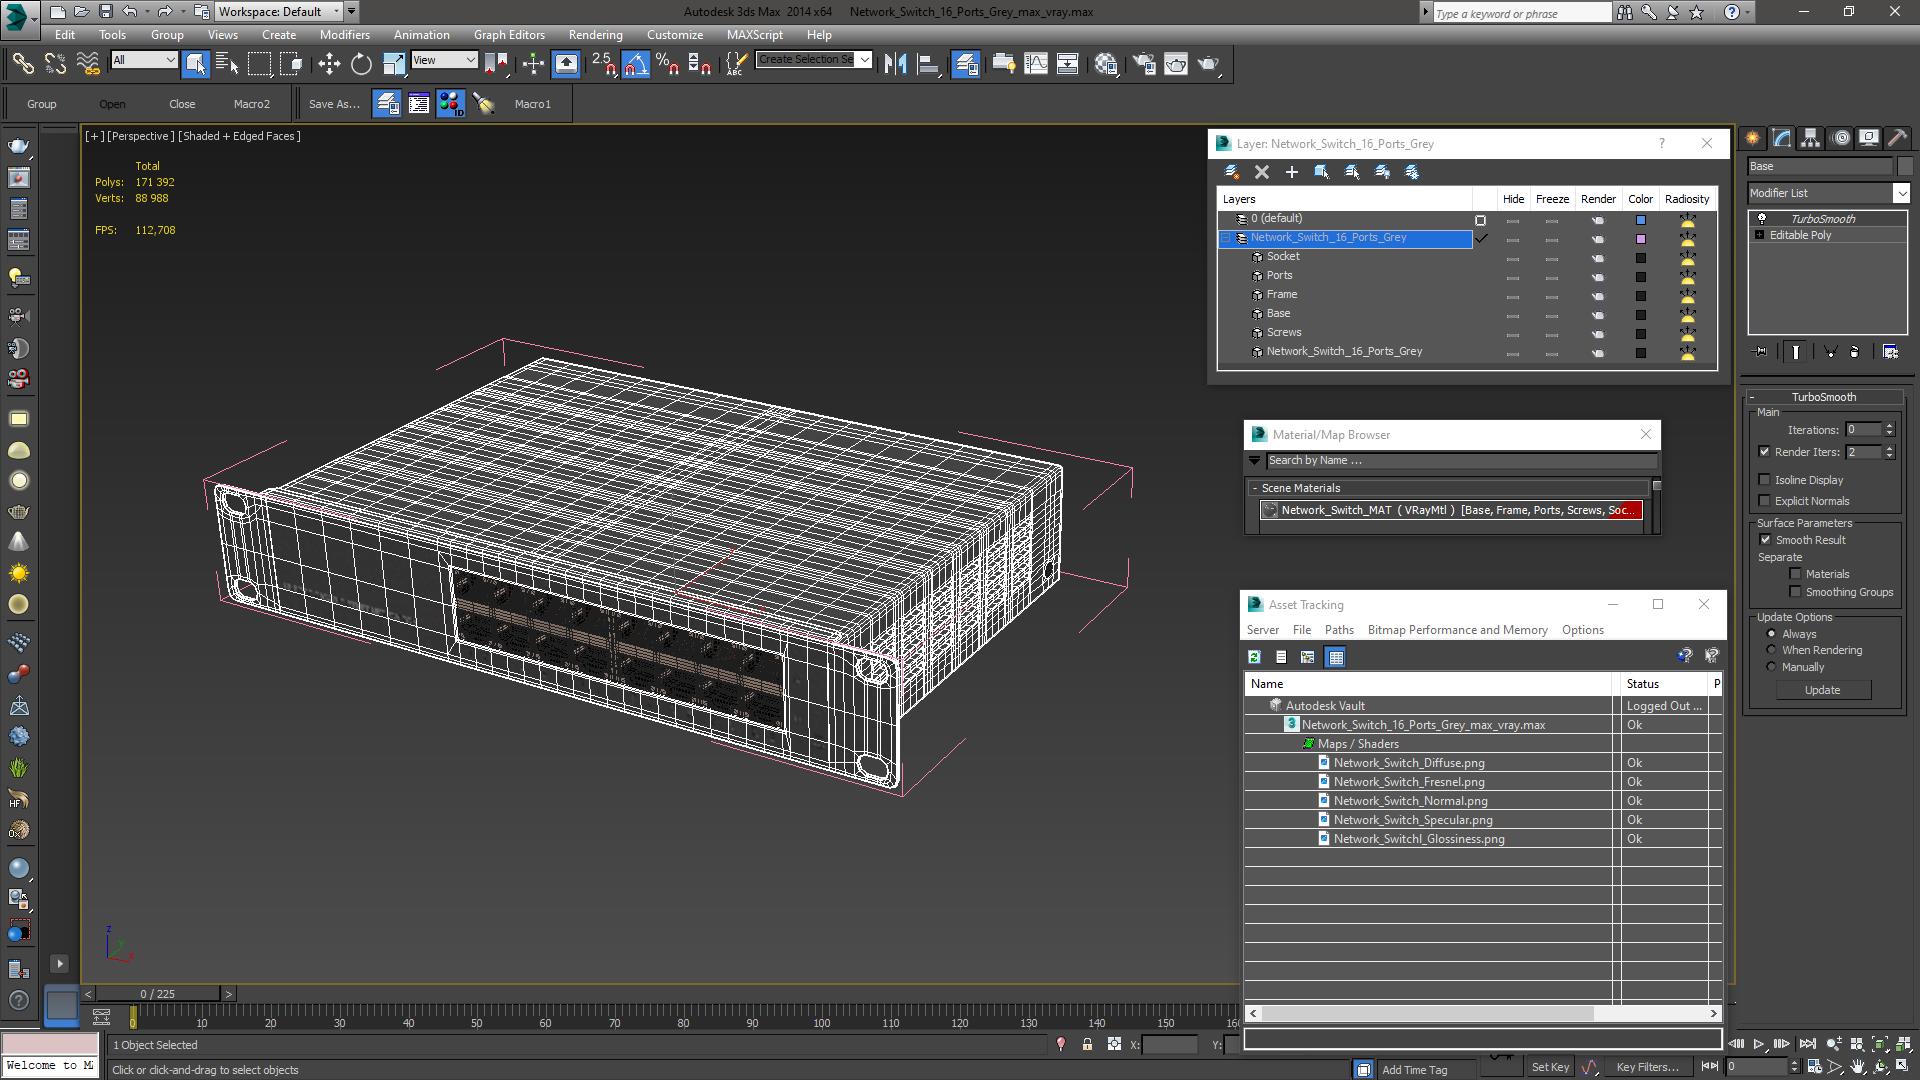This screenshot has width=1920, height=1080.
Task: Select the Rotate tool in main toolbar
Action: 361,64
